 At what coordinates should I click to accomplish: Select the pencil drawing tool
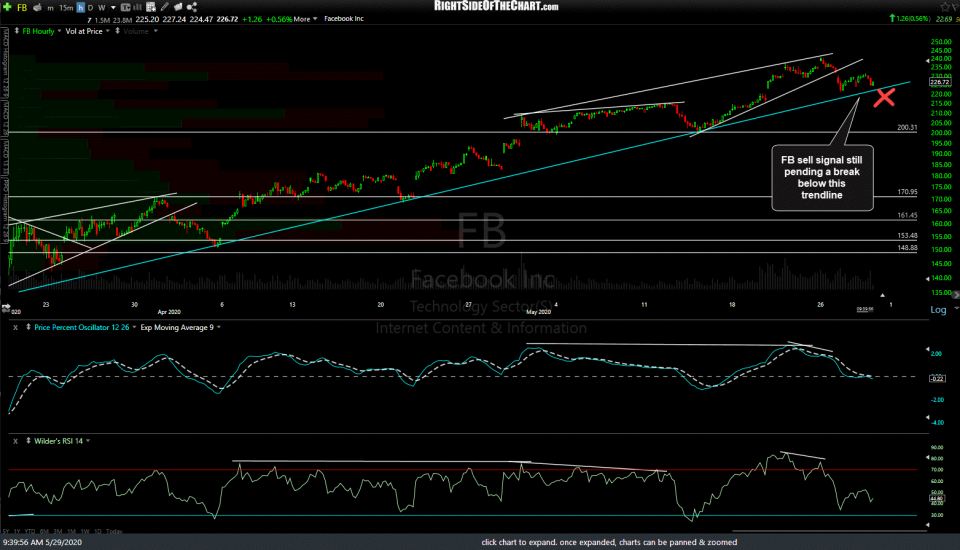click(165, 7)
